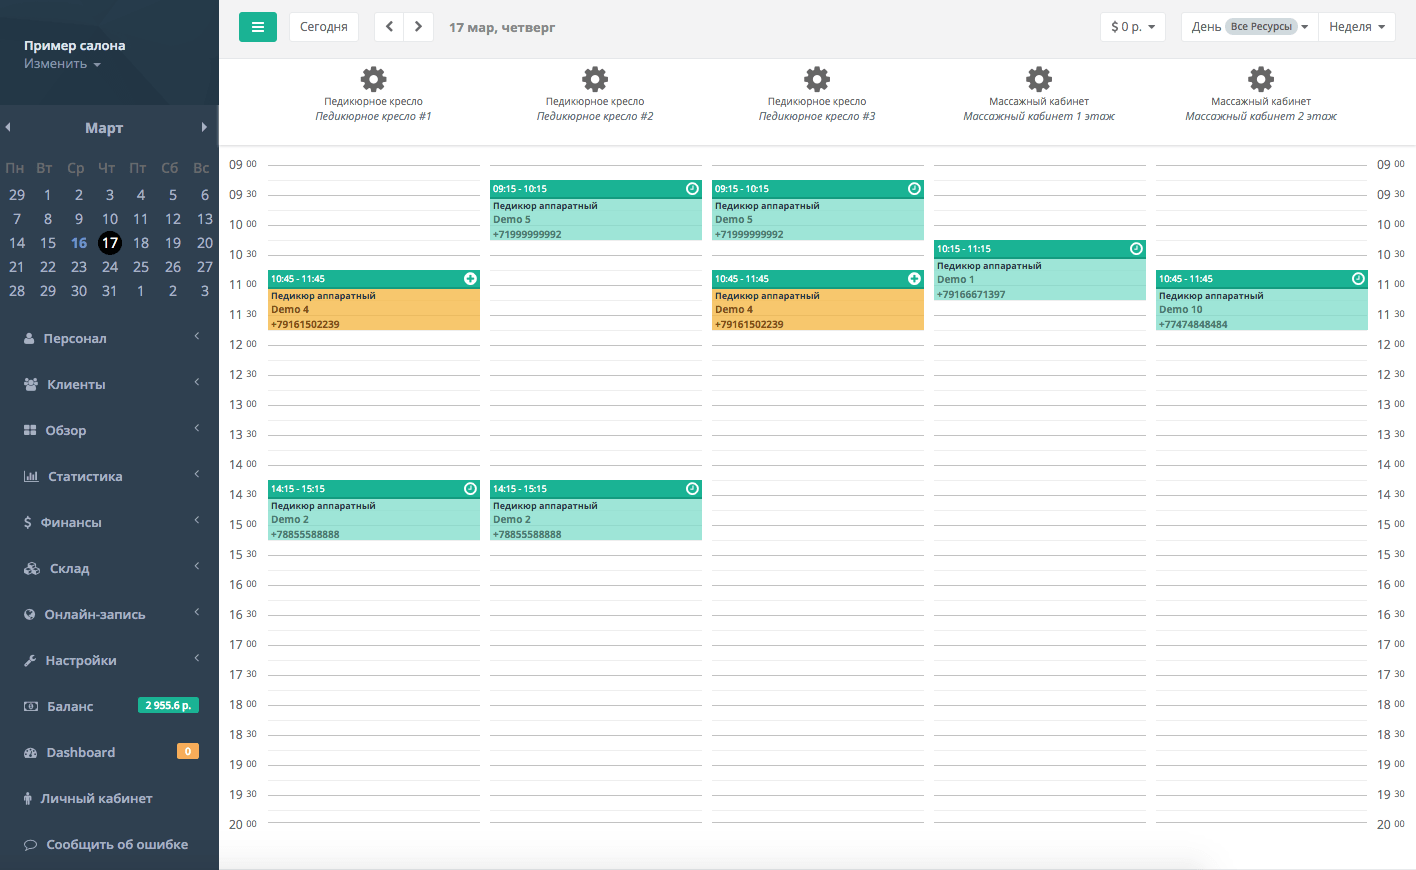Screen dimensions: 1416x870
Task: Expand the Финансы section chevron
Action: click(197, 520)
